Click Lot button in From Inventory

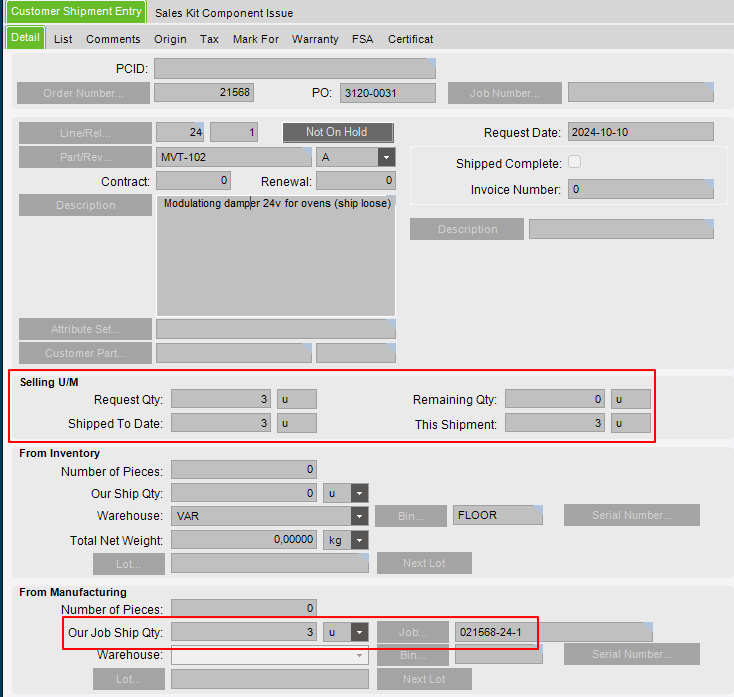[x=129, y=564]
